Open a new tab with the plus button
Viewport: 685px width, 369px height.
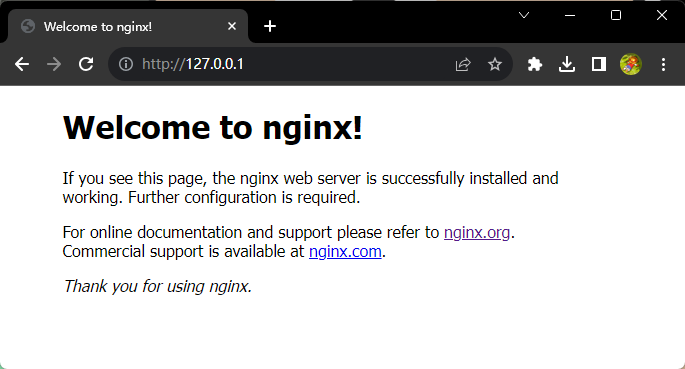[x=270, y=26]
